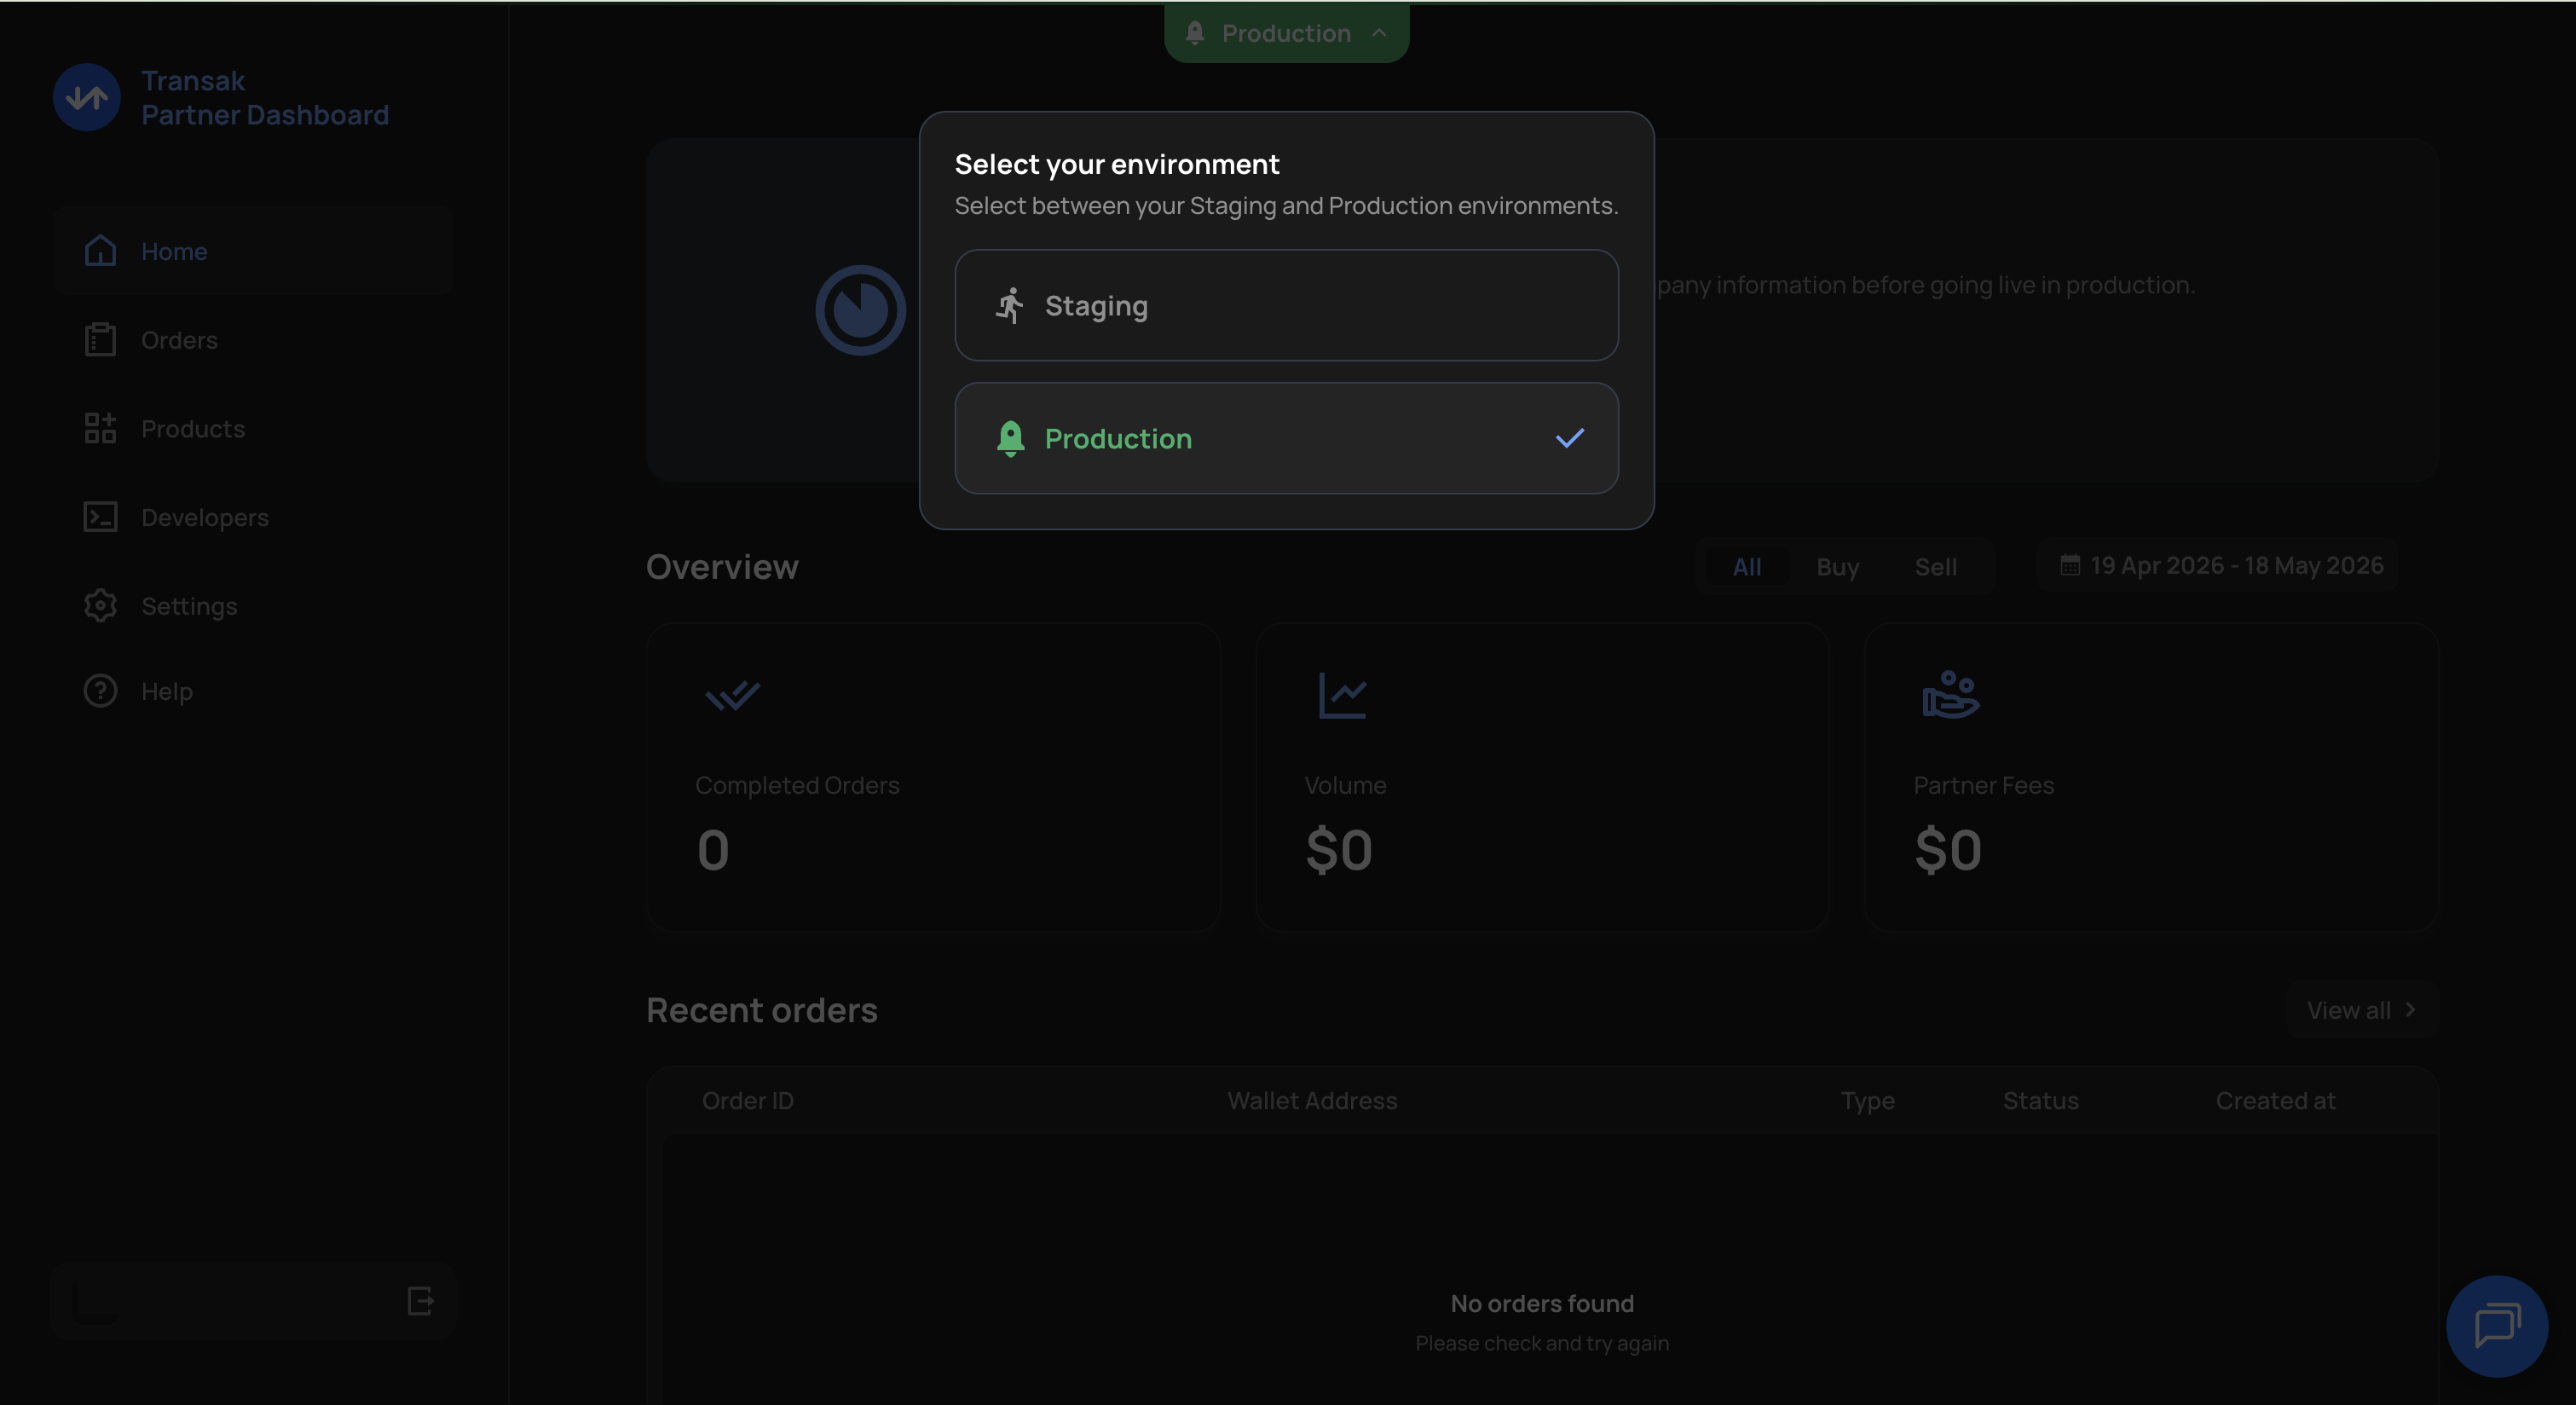2576x1405 pixels.
Task: Select the Production environment option
Action: point(1286,438)
